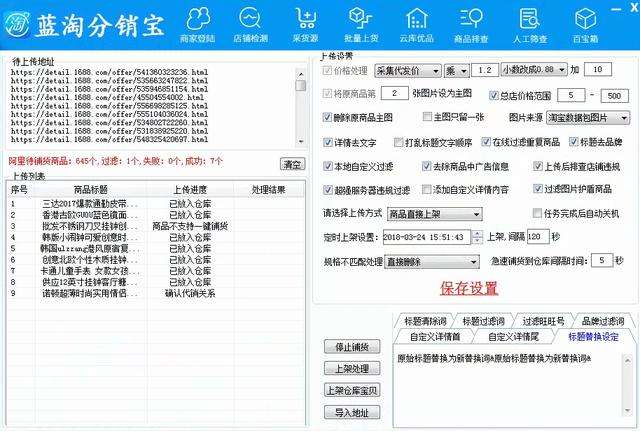Open 图片来源 淘宝数据包图片 dropdown
This screenshot has height=431, width=640.
(588, 118)
